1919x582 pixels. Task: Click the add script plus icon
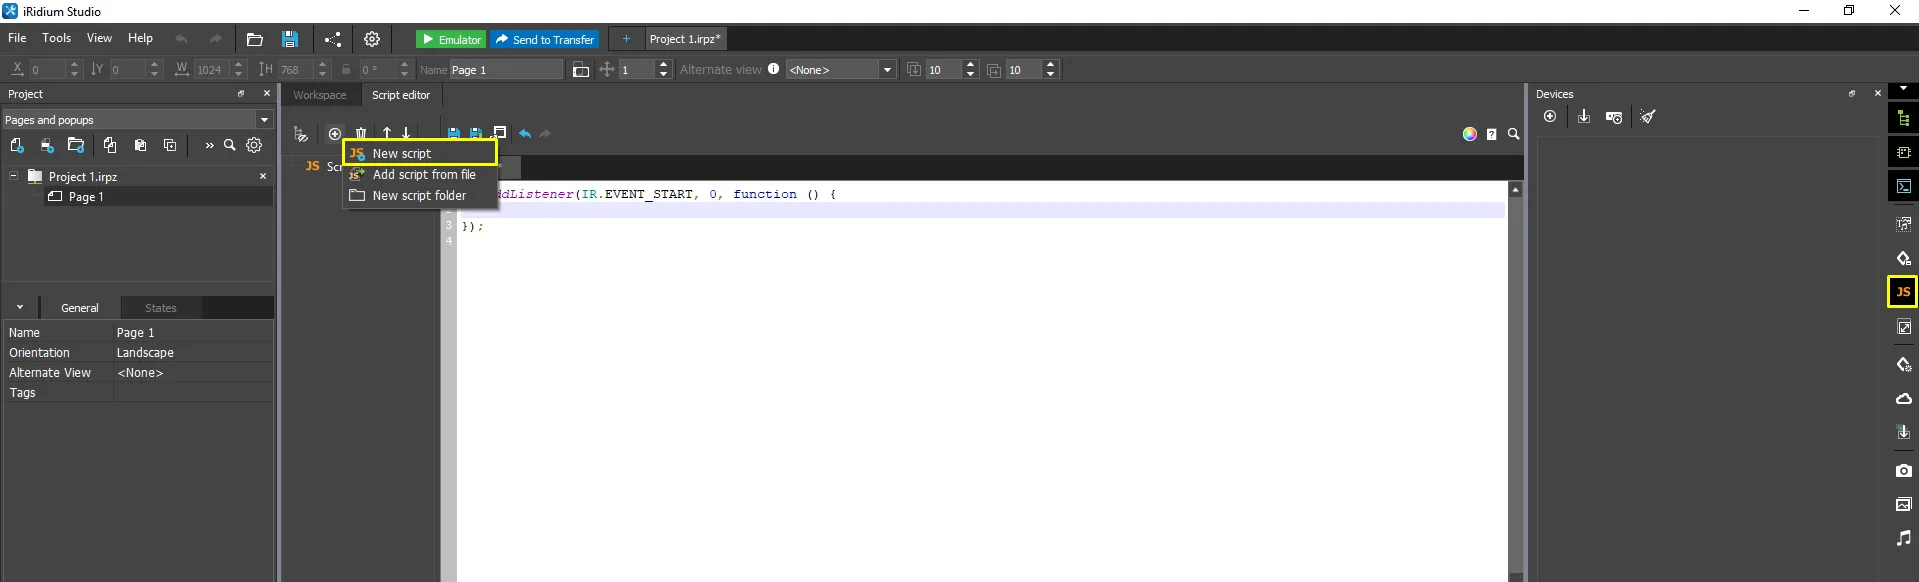coord(335,133)
